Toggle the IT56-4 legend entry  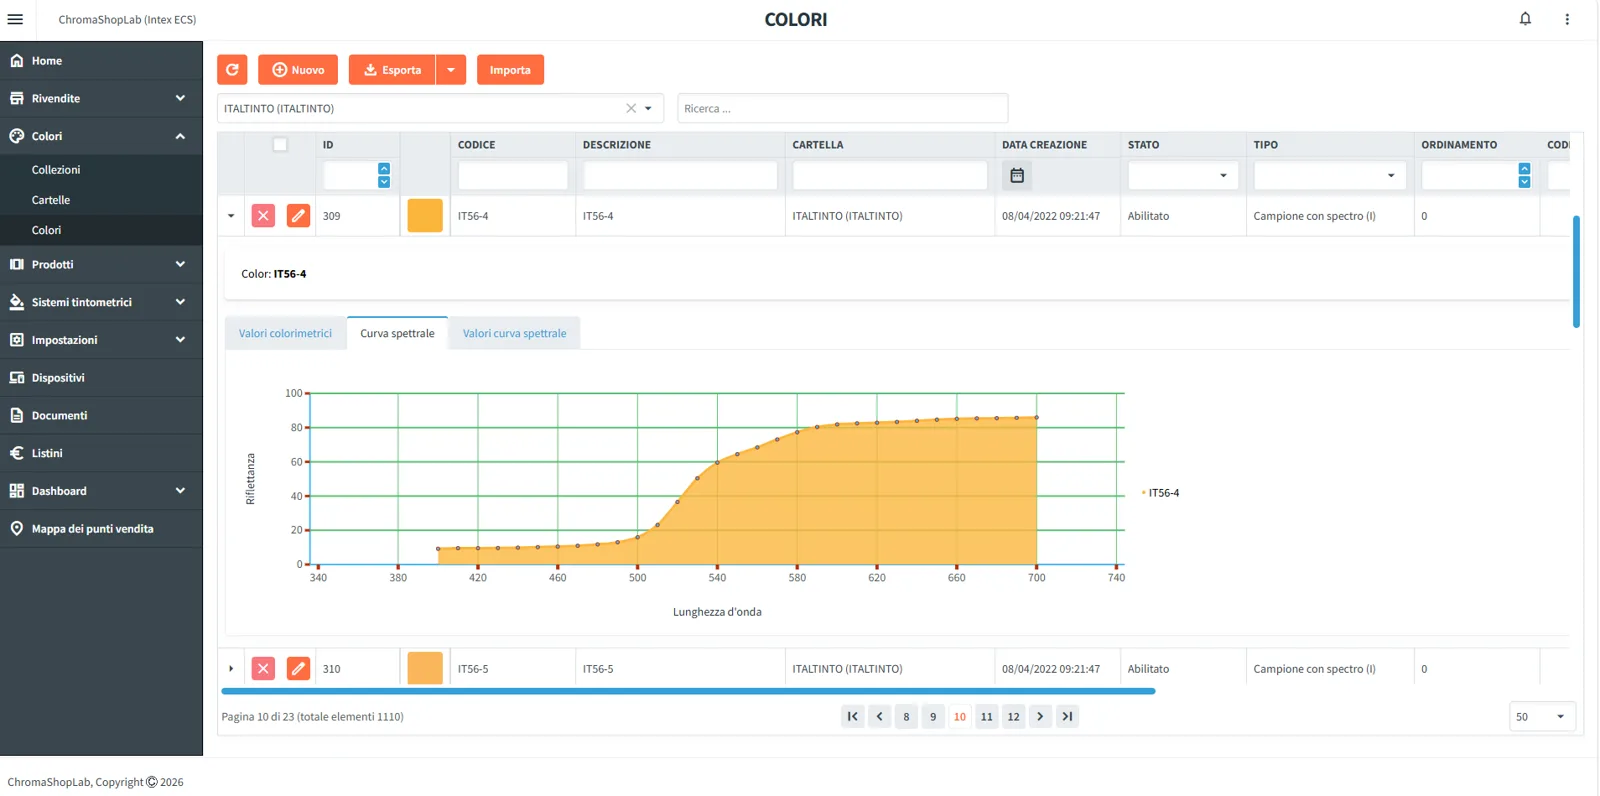pos(1160,493)
